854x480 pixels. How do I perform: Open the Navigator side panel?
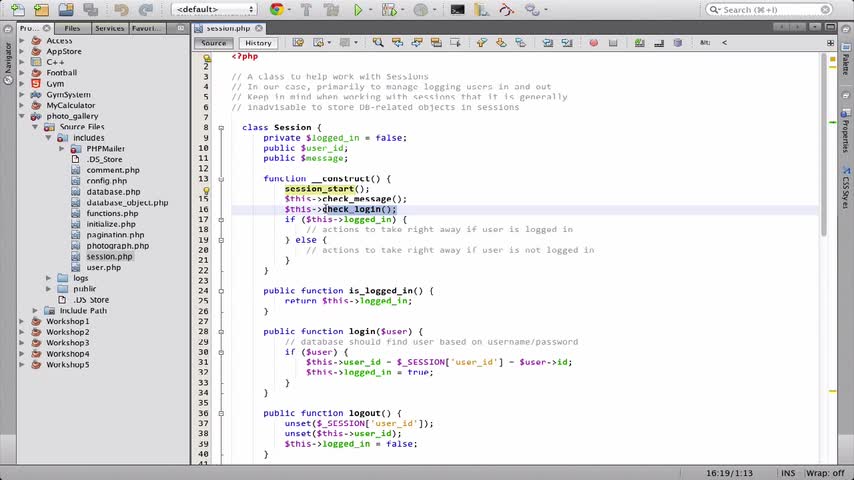[x=8, y=63]
